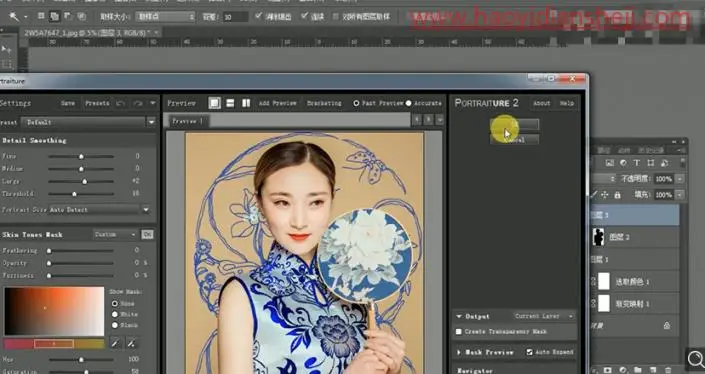Open Settings menu arrow beside redo
The width and height of the screenshot is (705, 374).
pyautogui.click(x=153, y=103)
